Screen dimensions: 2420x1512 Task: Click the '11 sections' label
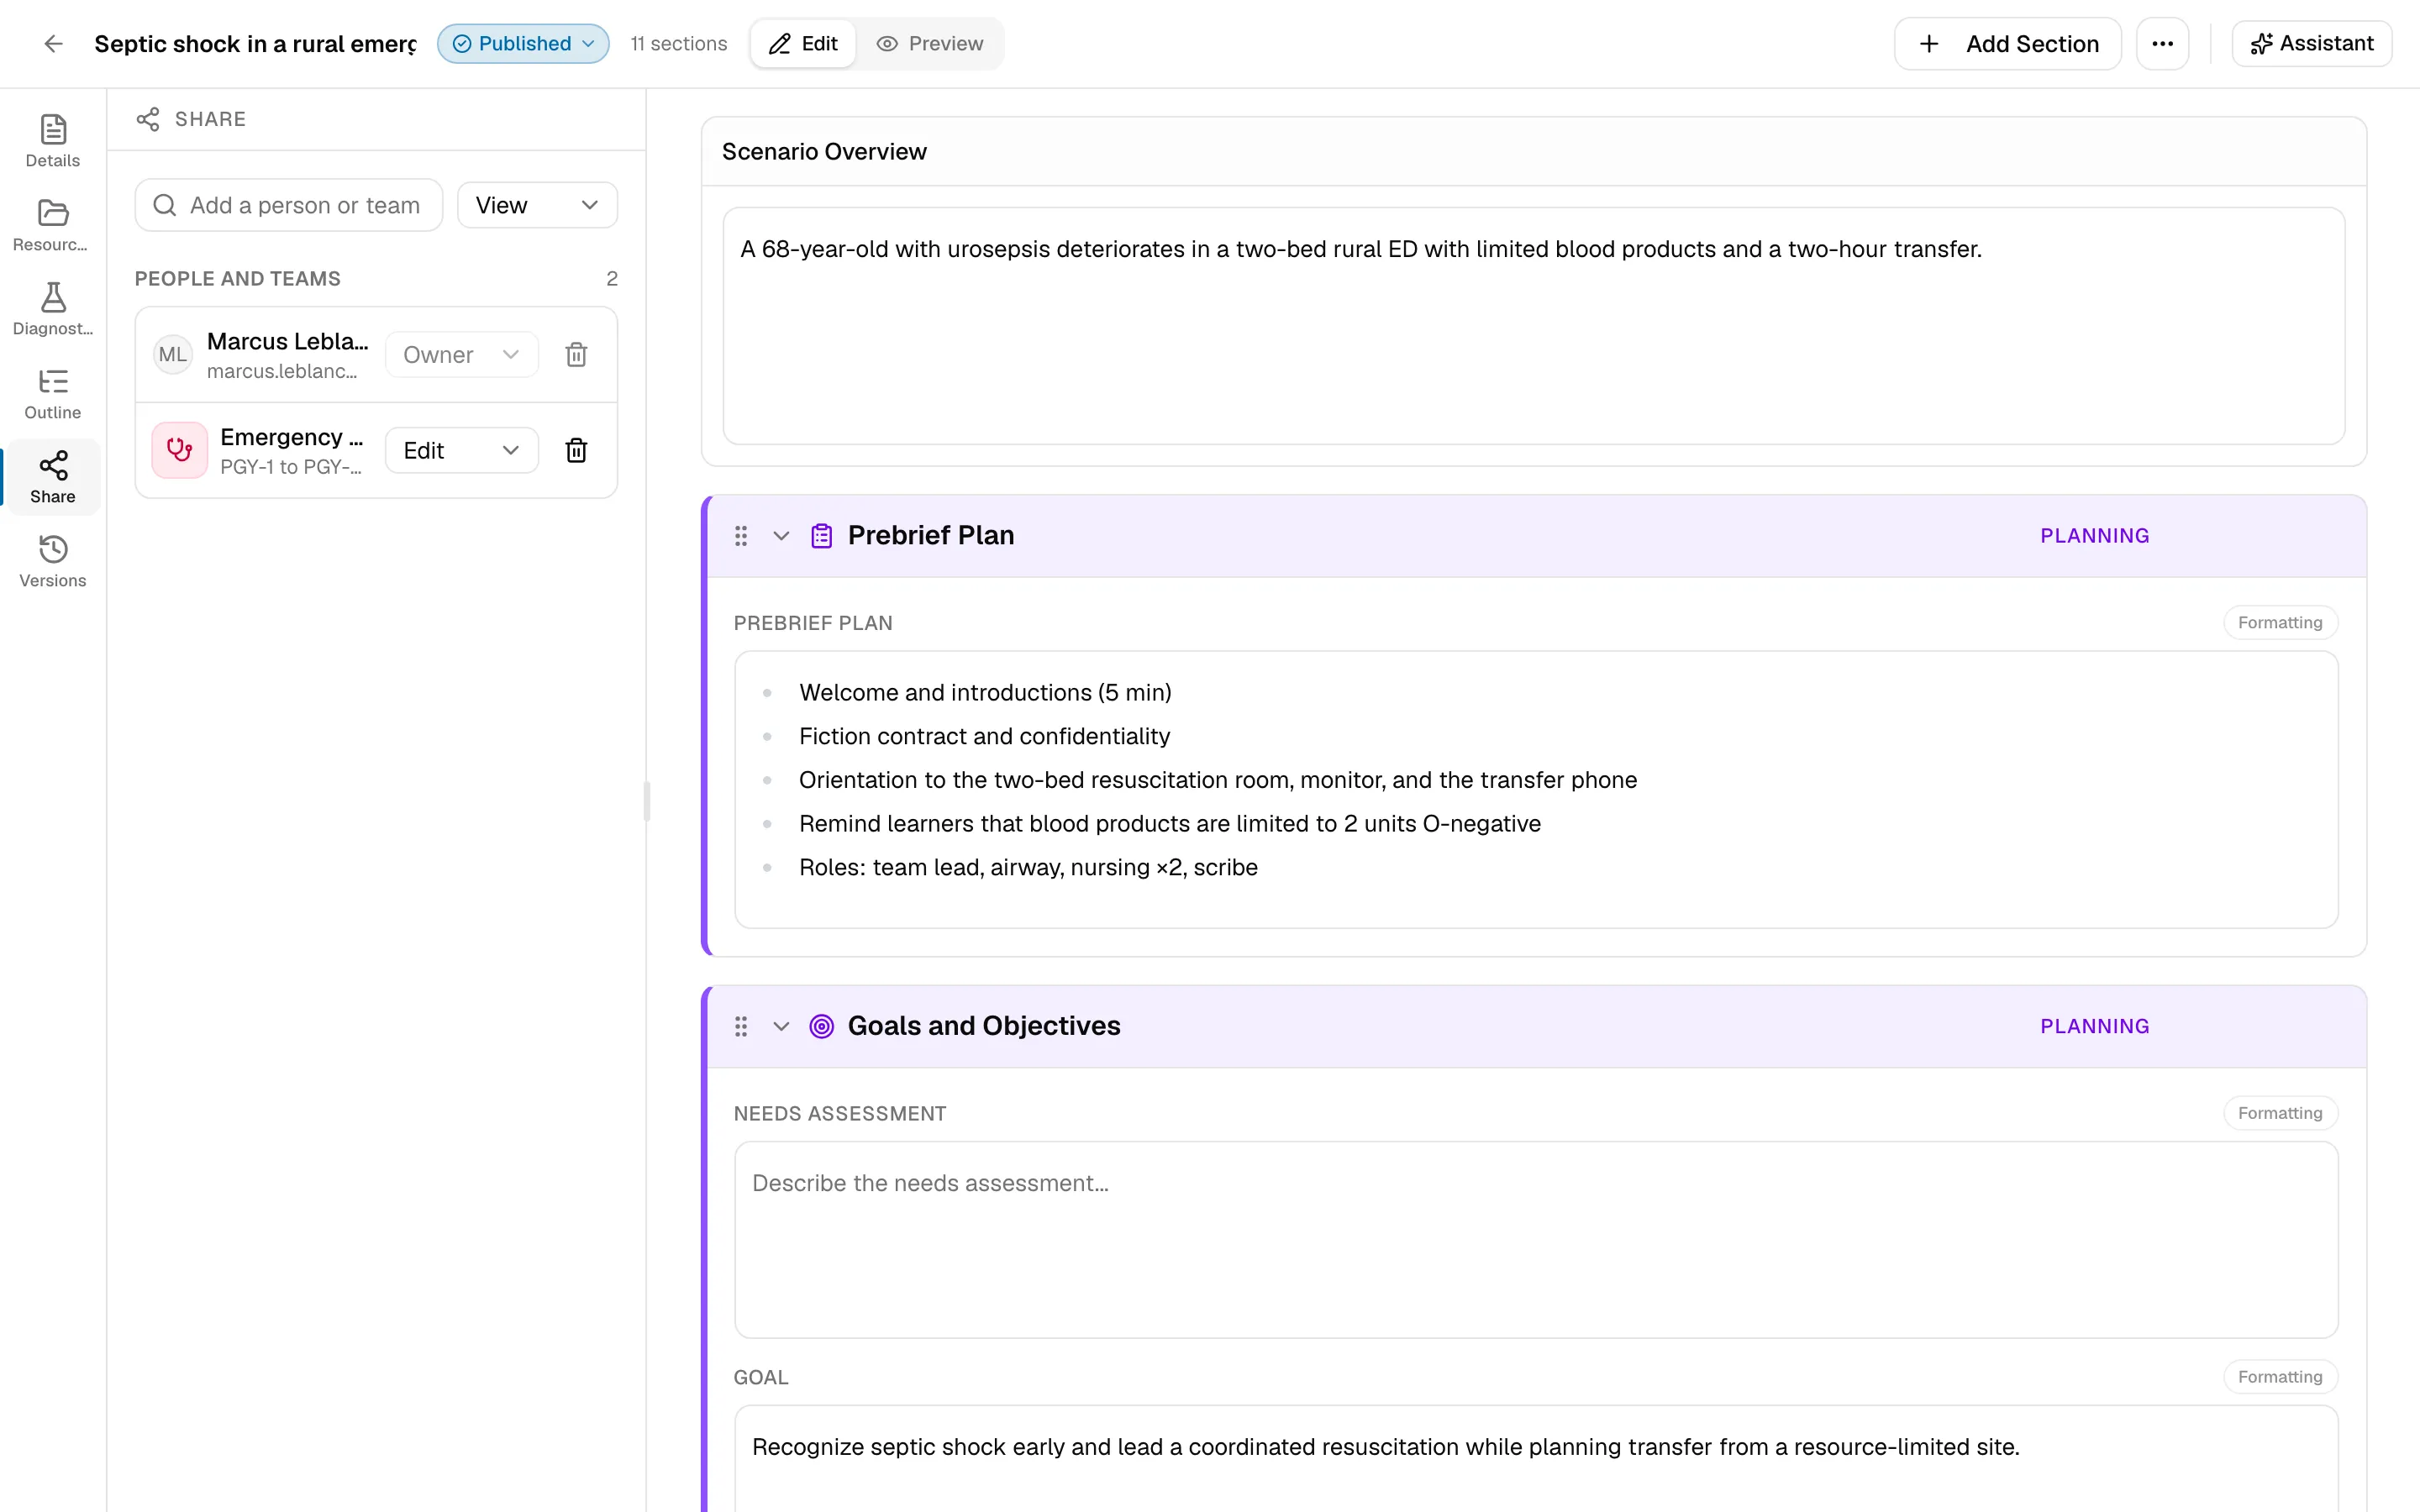(x=678, y=43)
